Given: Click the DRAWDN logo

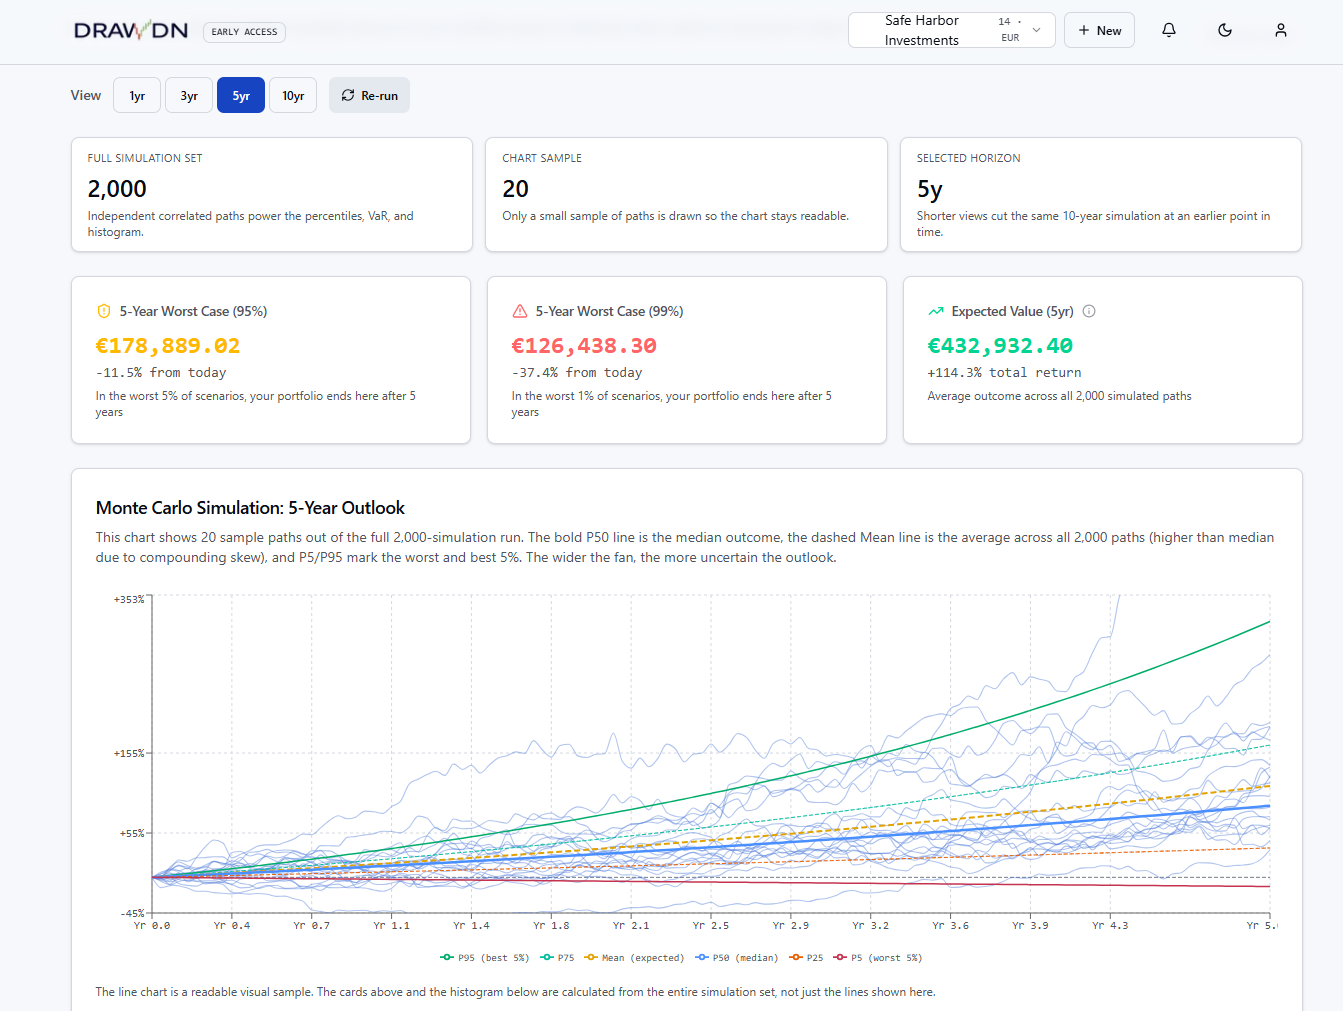Looking at the screenshot, I should [131, 31].
